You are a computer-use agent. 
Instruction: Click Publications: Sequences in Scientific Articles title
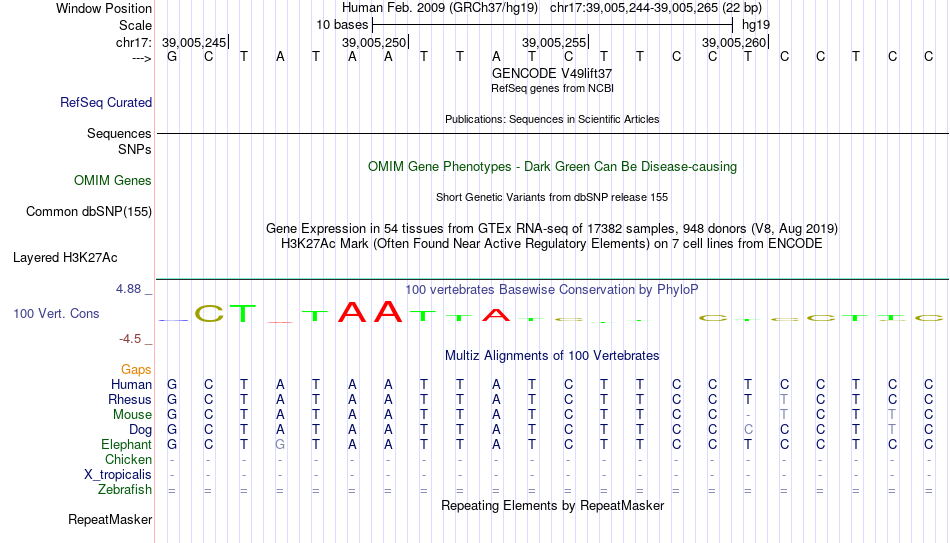pos(552,119)
